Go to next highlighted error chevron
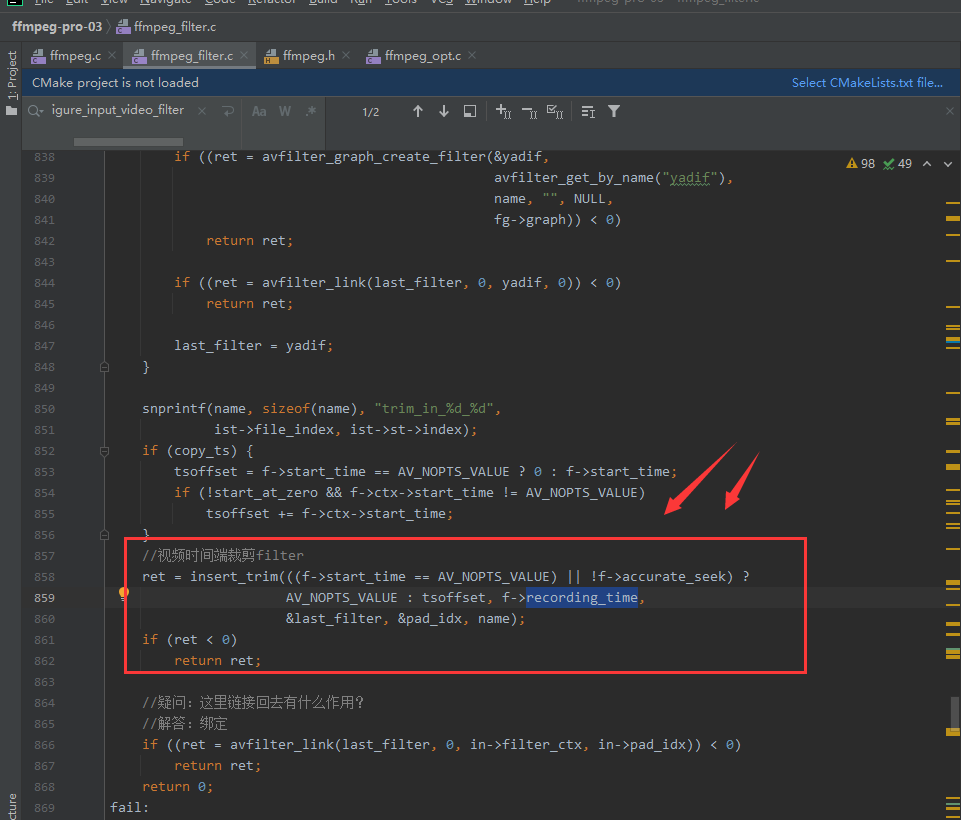 click(948, 164)
